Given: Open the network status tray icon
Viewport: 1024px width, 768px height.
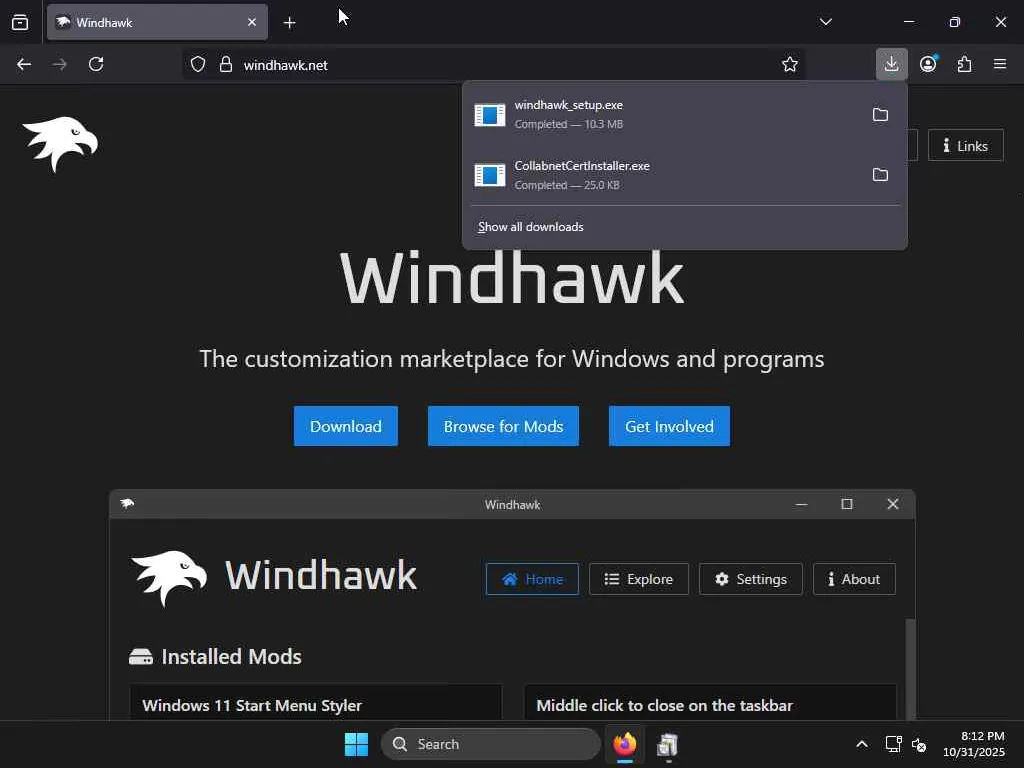Looking at the screenshot, I should coord(893,744).
